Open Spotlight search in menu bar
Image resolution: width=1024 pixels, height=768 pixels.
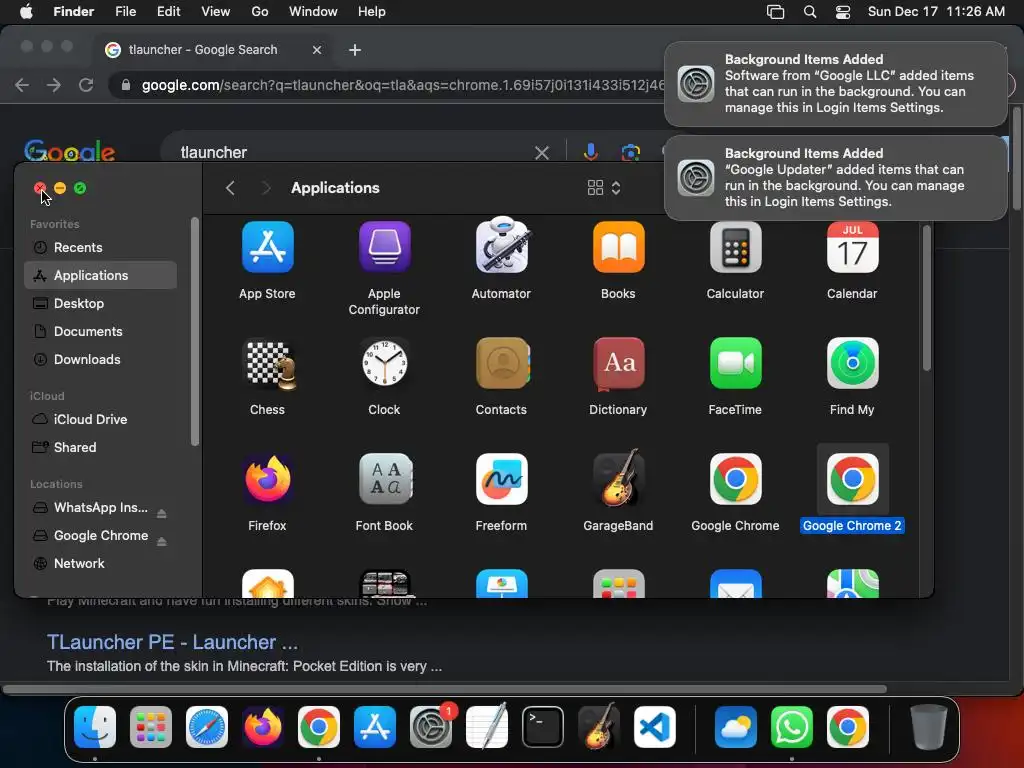810,12
